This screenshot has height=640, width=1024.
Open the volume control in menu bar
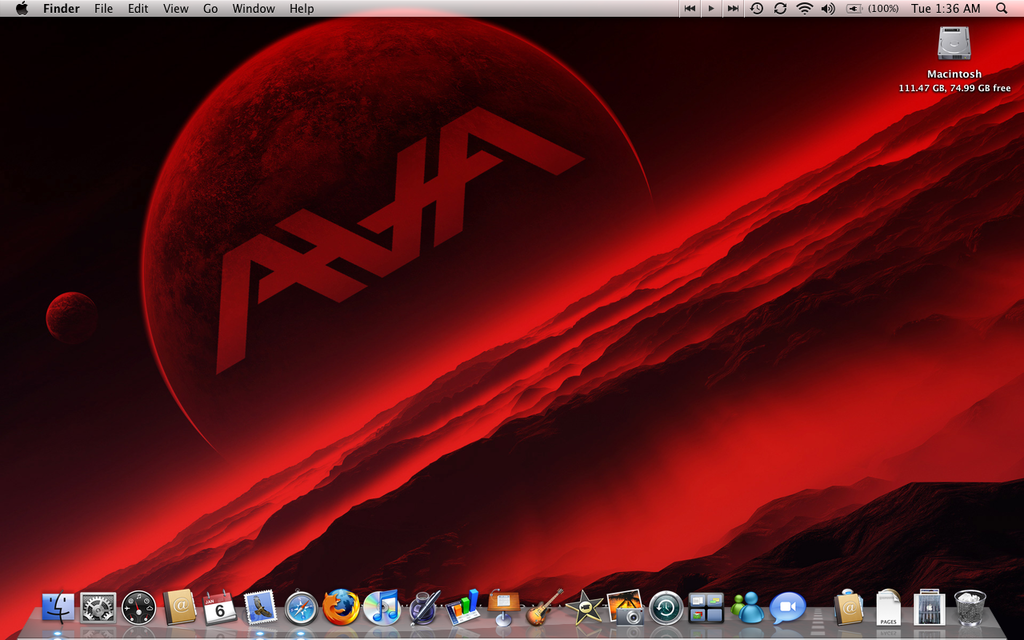pos(828,8)
